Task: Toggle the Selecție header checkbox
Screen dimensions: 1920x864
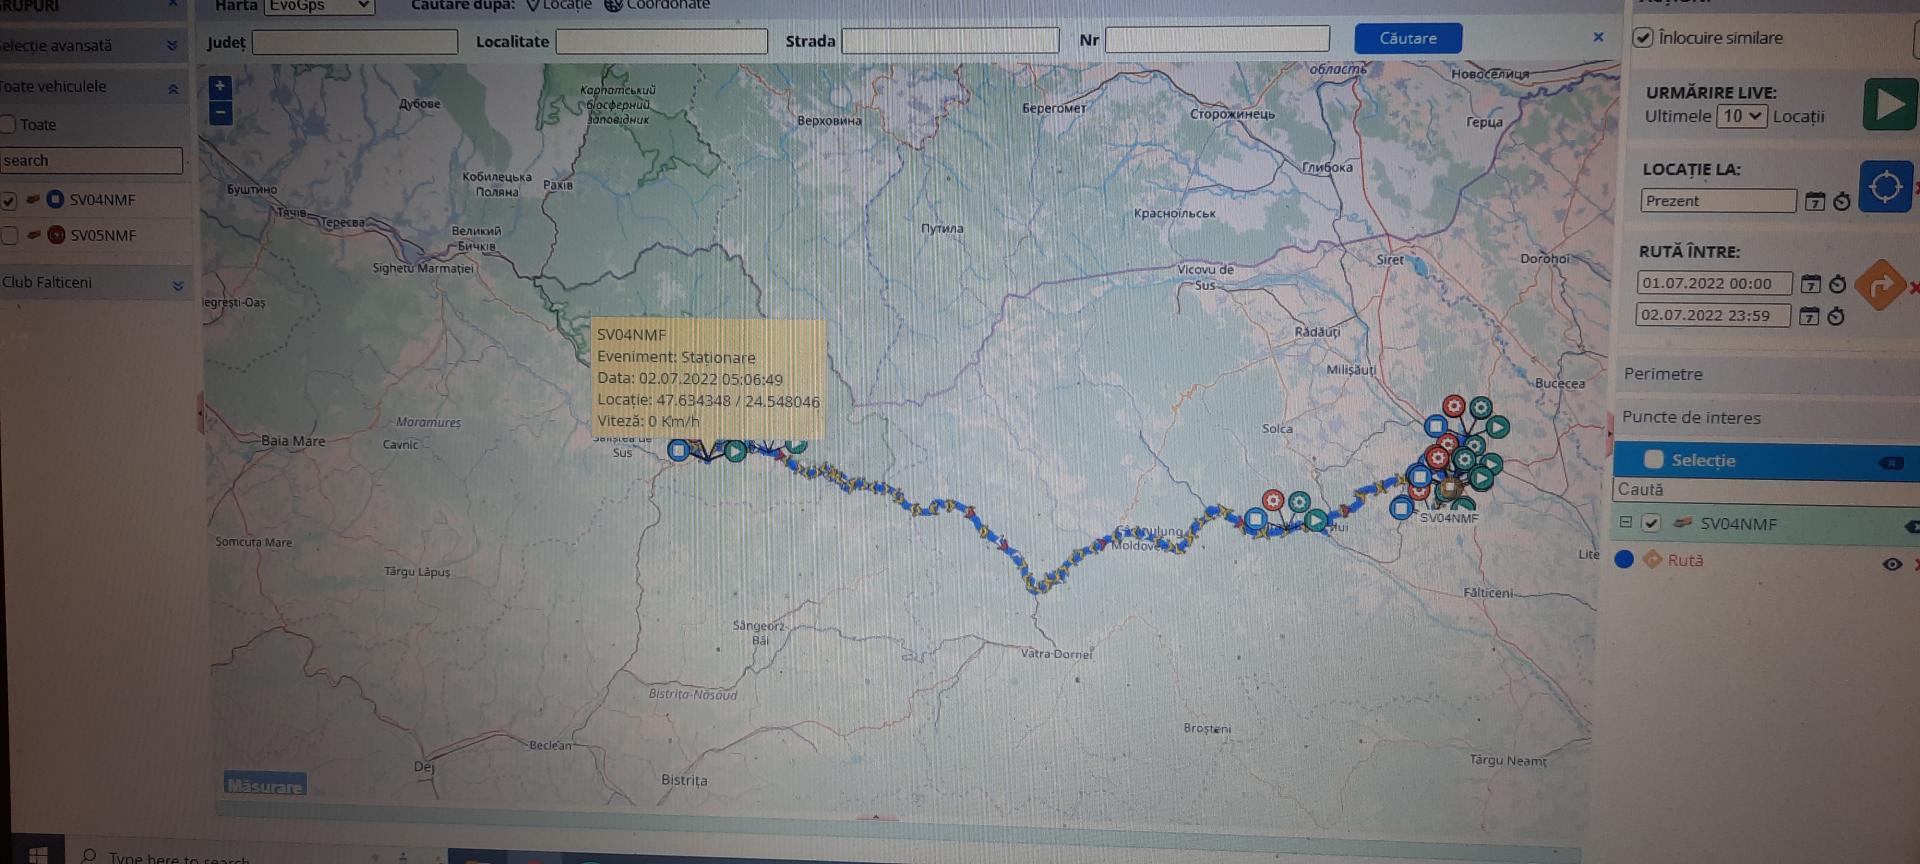Action: [x=1654, y=459]
